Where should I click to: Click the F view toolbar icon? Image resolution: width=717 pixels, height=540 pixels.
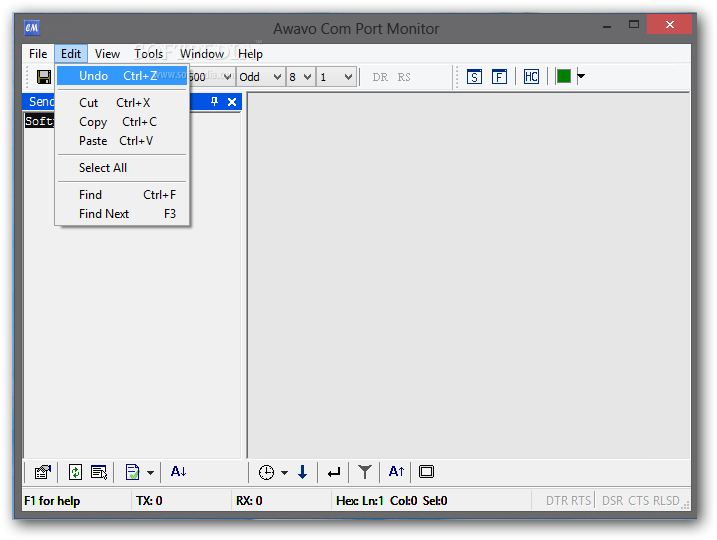click(499, 77)
